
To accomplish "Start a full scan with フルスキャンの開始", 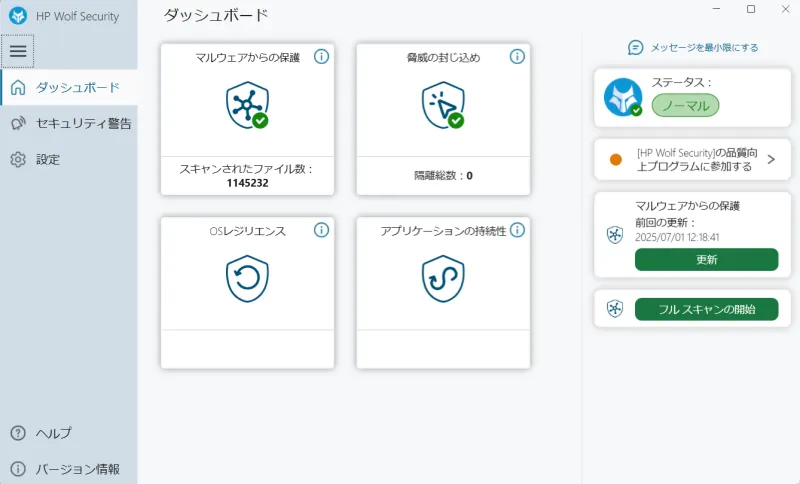I will pos(707,309).
